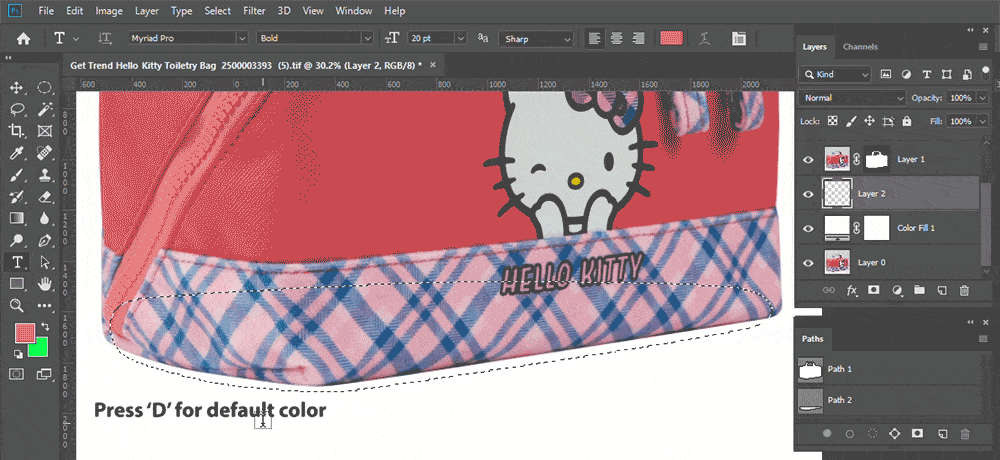Left align text
The width and height of the screenshot is (1000, 460).
(594, 38)
